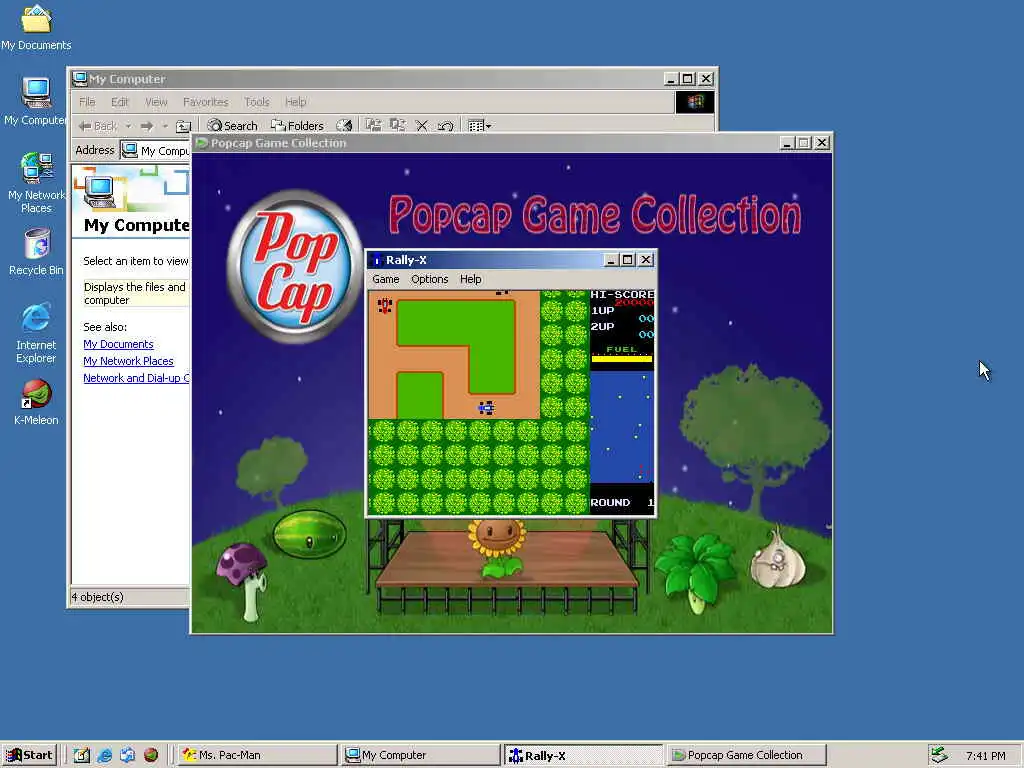The image size is (1024, 768).
Task: Open Help menu in My Computer window
Action: pyautogui.click(x=295, y=102)
